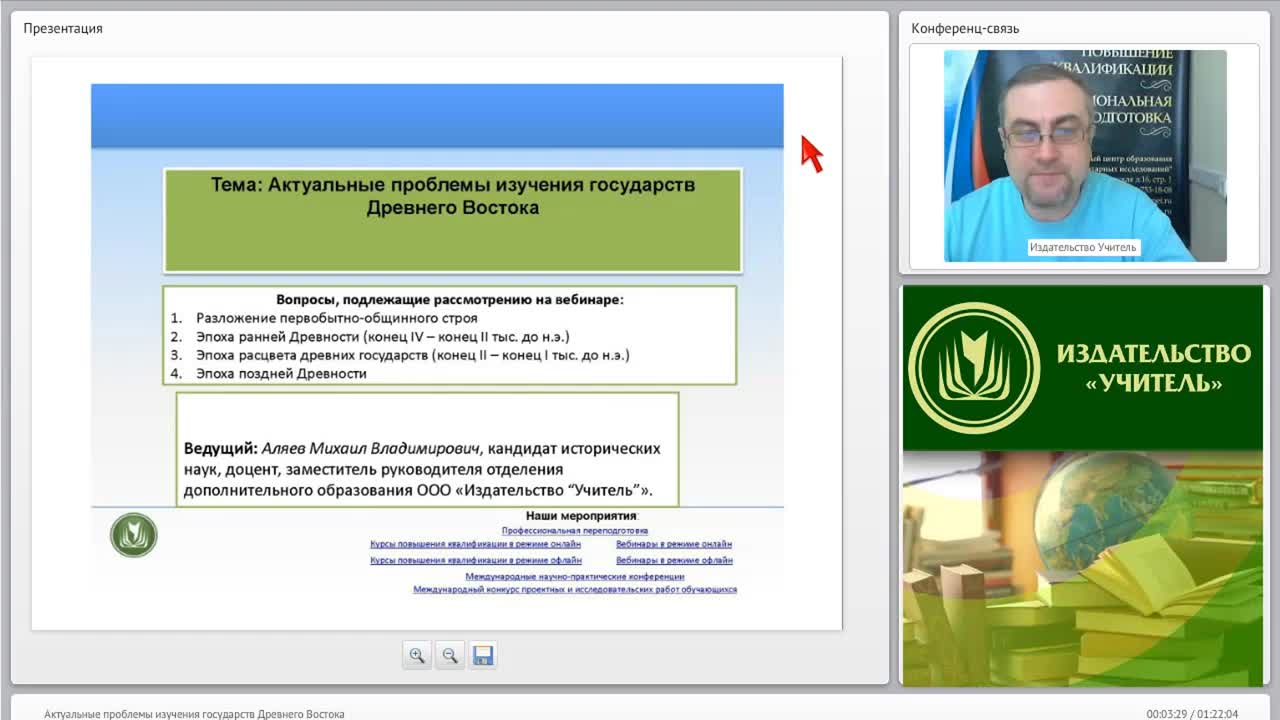The width and height of the screenshot is (1280, 720).
Task: Click presenter name Аляев Михаил Владимирович
Action: point(372,449)
